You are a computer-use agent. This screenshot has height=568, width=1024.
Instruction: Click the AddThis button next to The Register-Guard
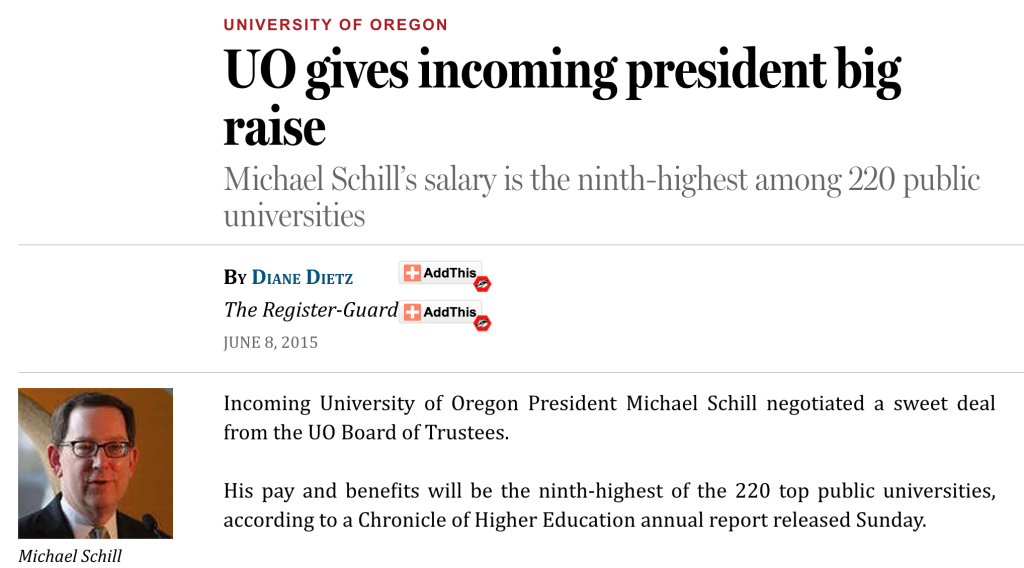coord(441,312)
